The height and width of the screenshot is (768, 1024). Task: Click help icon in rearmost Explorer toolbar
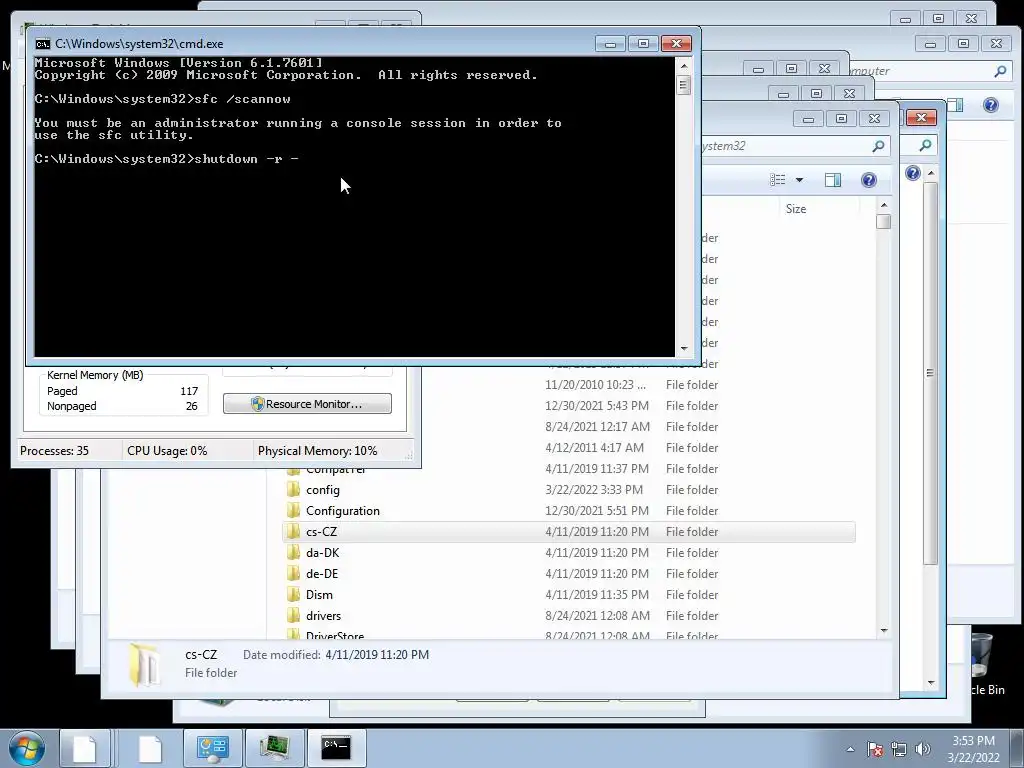pyautogui.click(x=991, y=105)
